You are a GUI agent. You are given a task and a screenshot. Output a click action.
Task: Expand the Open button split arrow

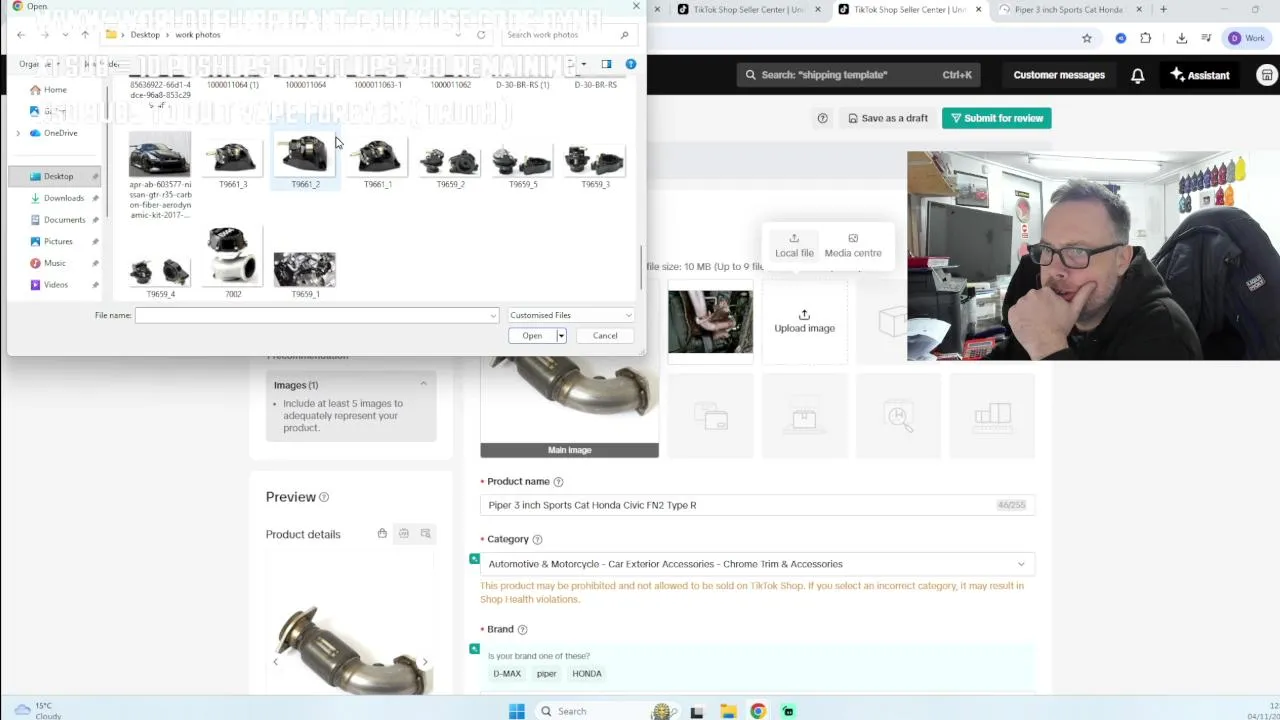(562, 336)
